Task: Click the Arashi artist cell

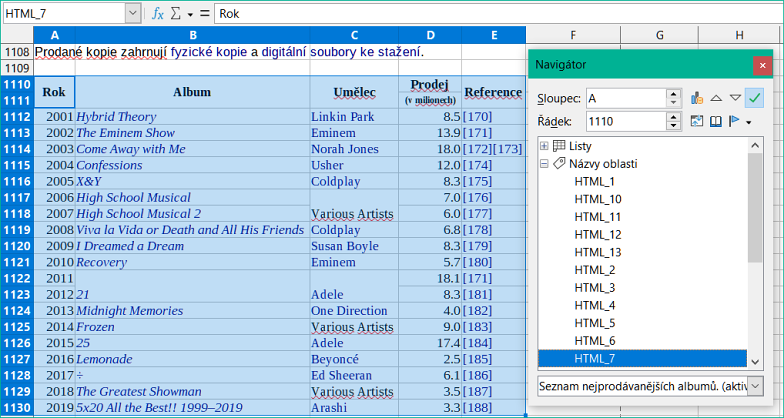Action: [x=354, y=408]
